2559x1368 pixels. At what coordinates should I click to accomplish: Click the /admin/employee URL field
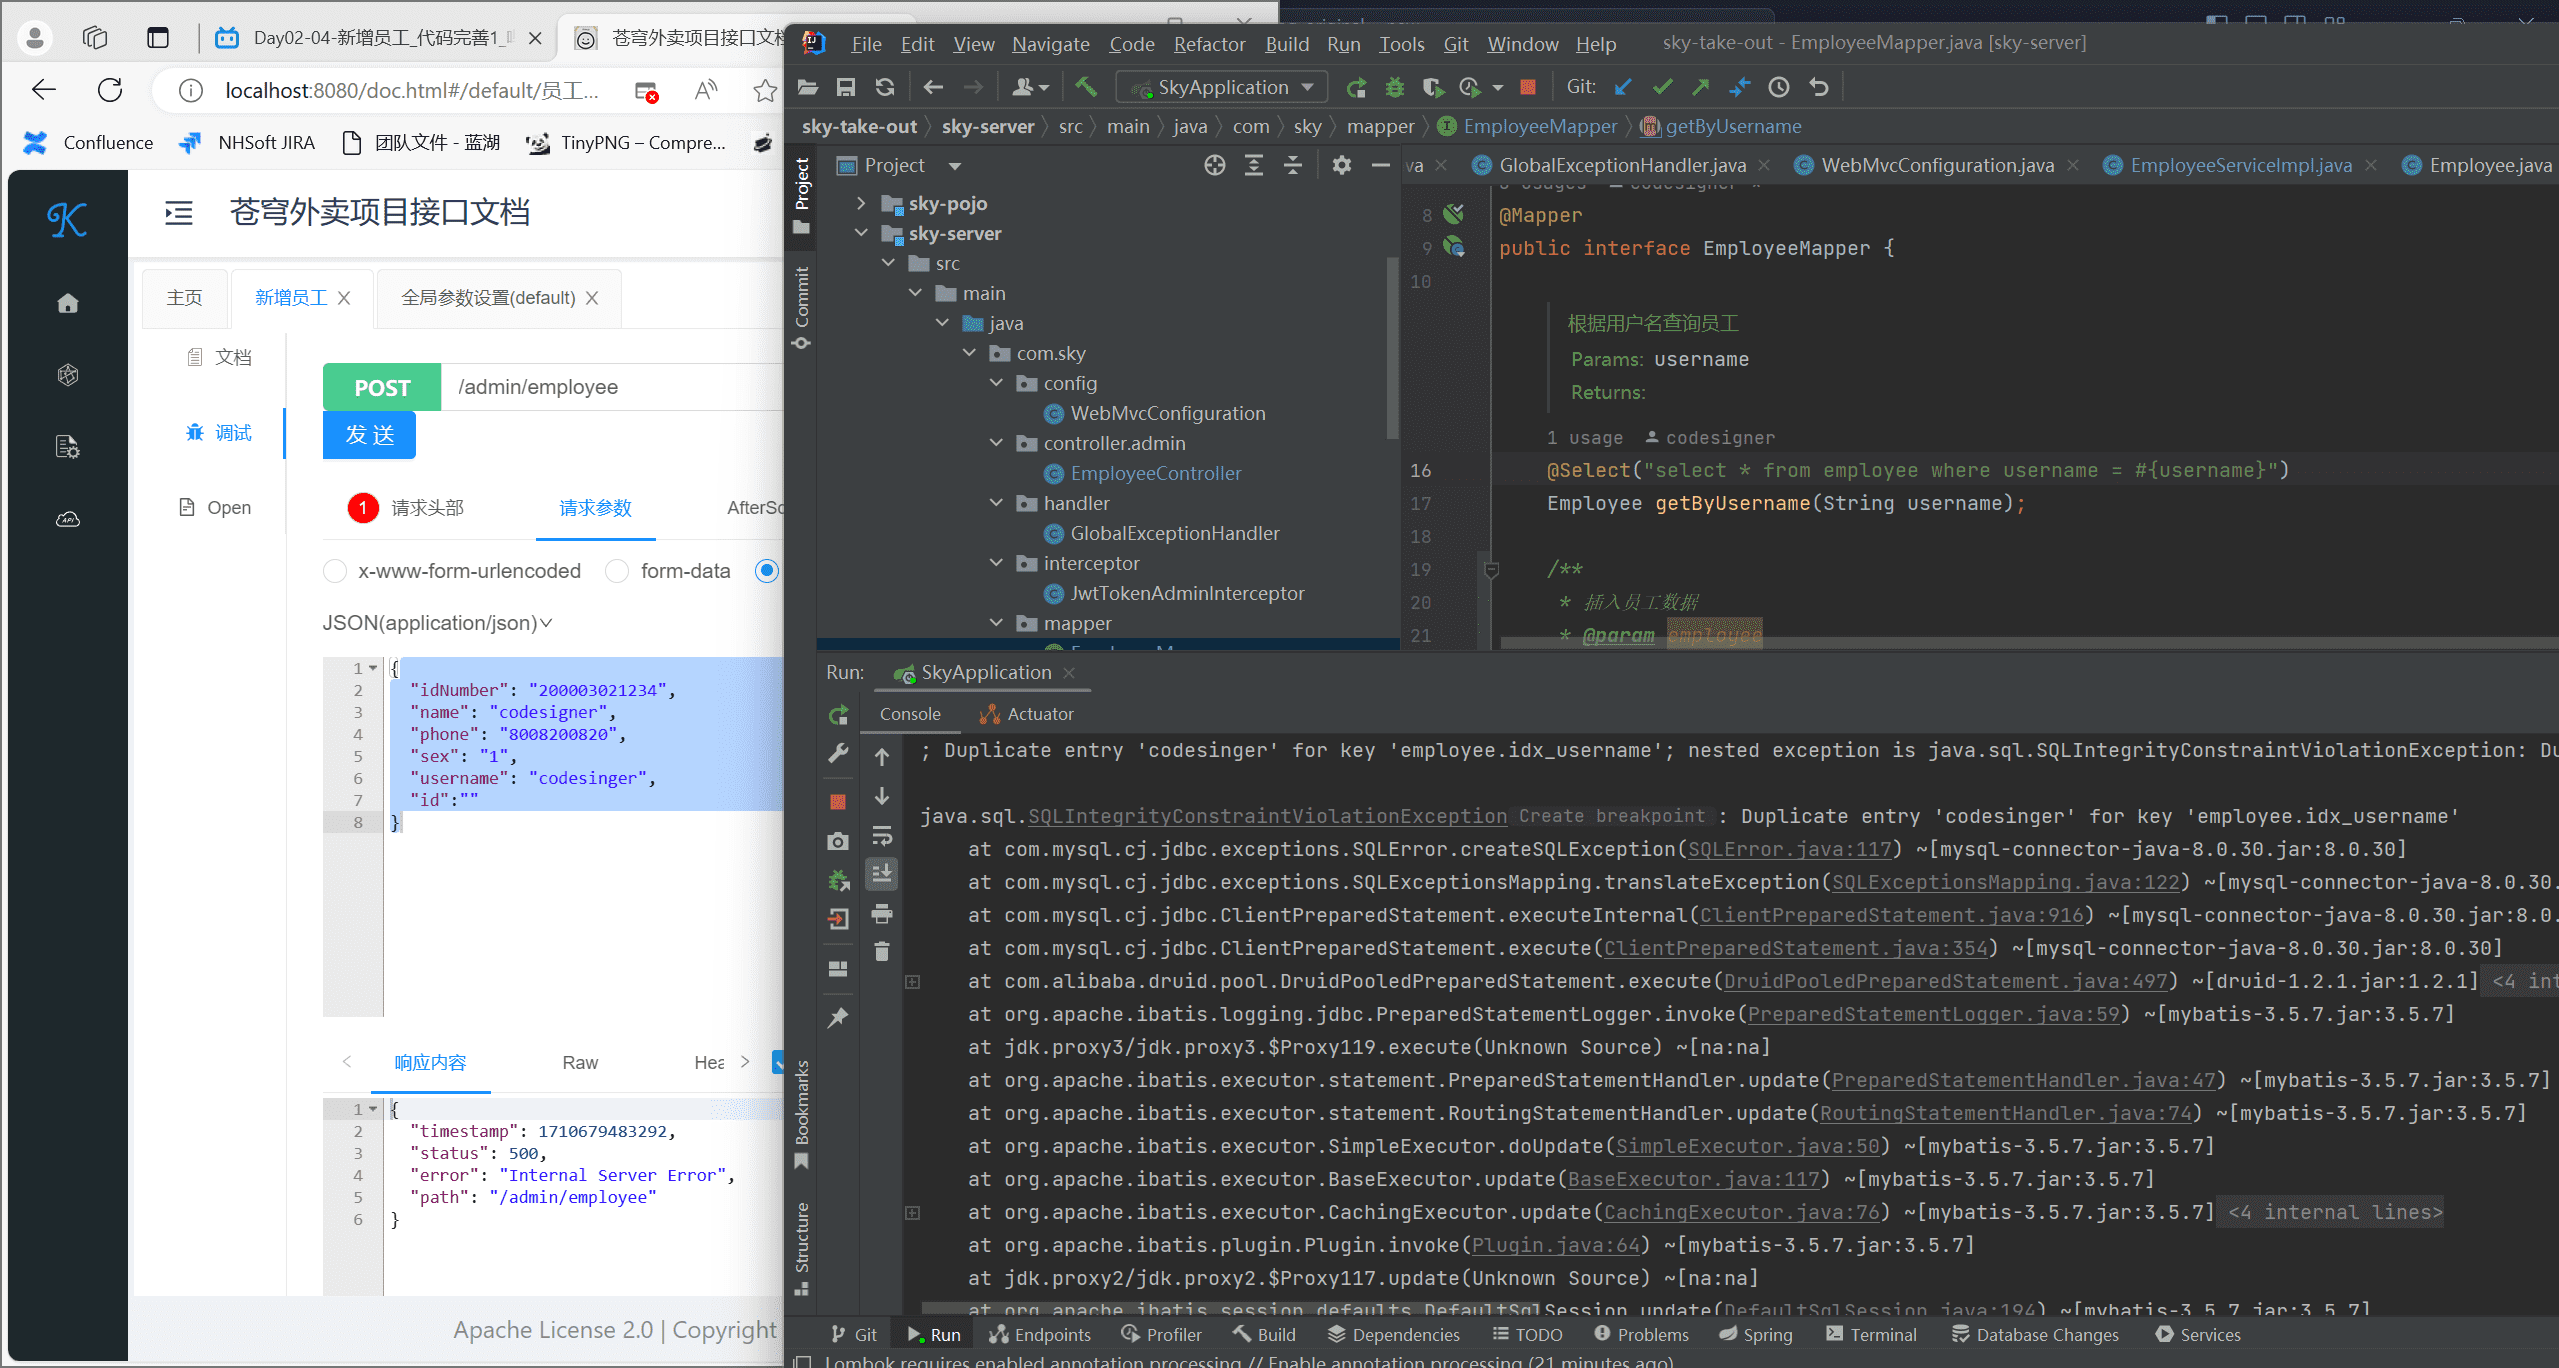click(x=612, y=387)
